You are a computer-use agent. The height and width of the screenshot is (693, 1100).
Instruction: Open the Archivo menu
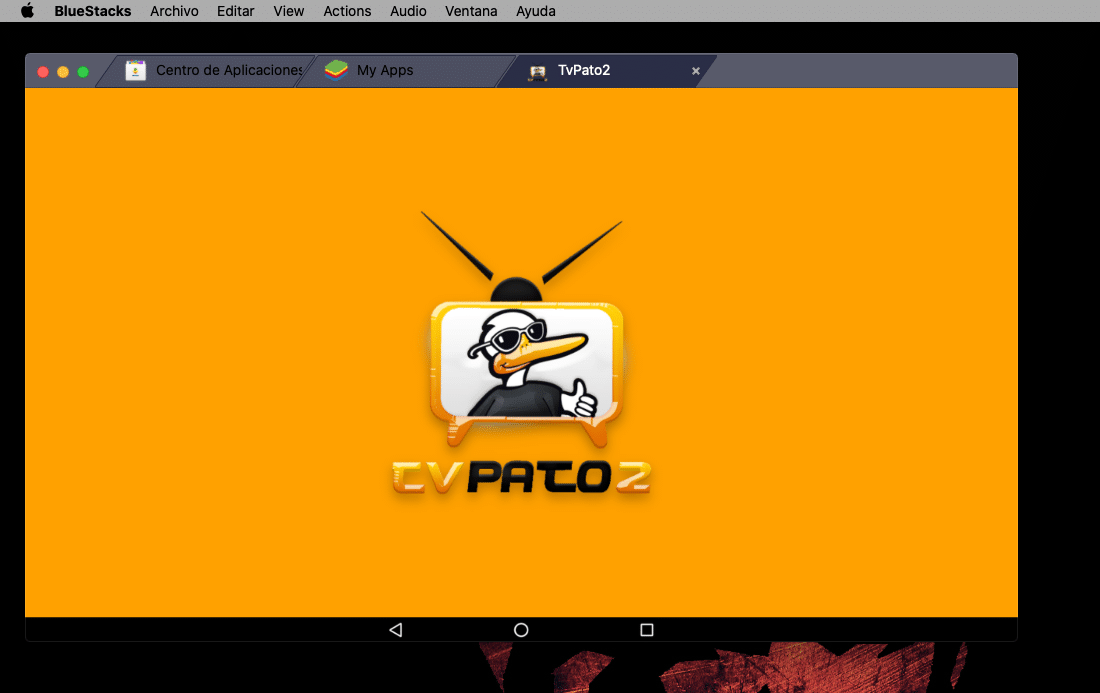click(x=174, y=11)
